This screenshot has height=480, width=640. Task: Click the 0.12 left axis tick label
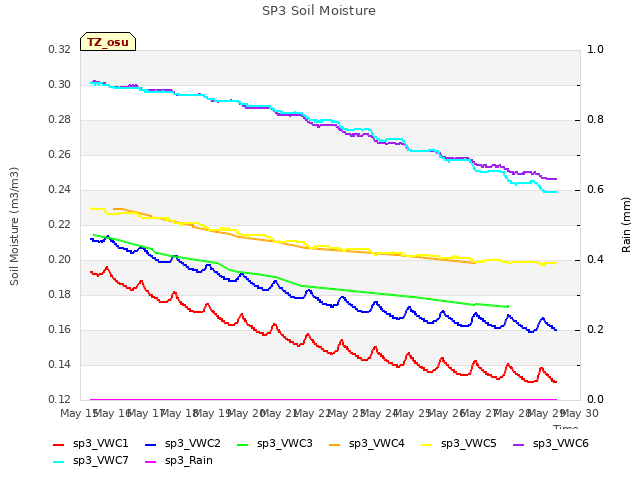point(59,399)
